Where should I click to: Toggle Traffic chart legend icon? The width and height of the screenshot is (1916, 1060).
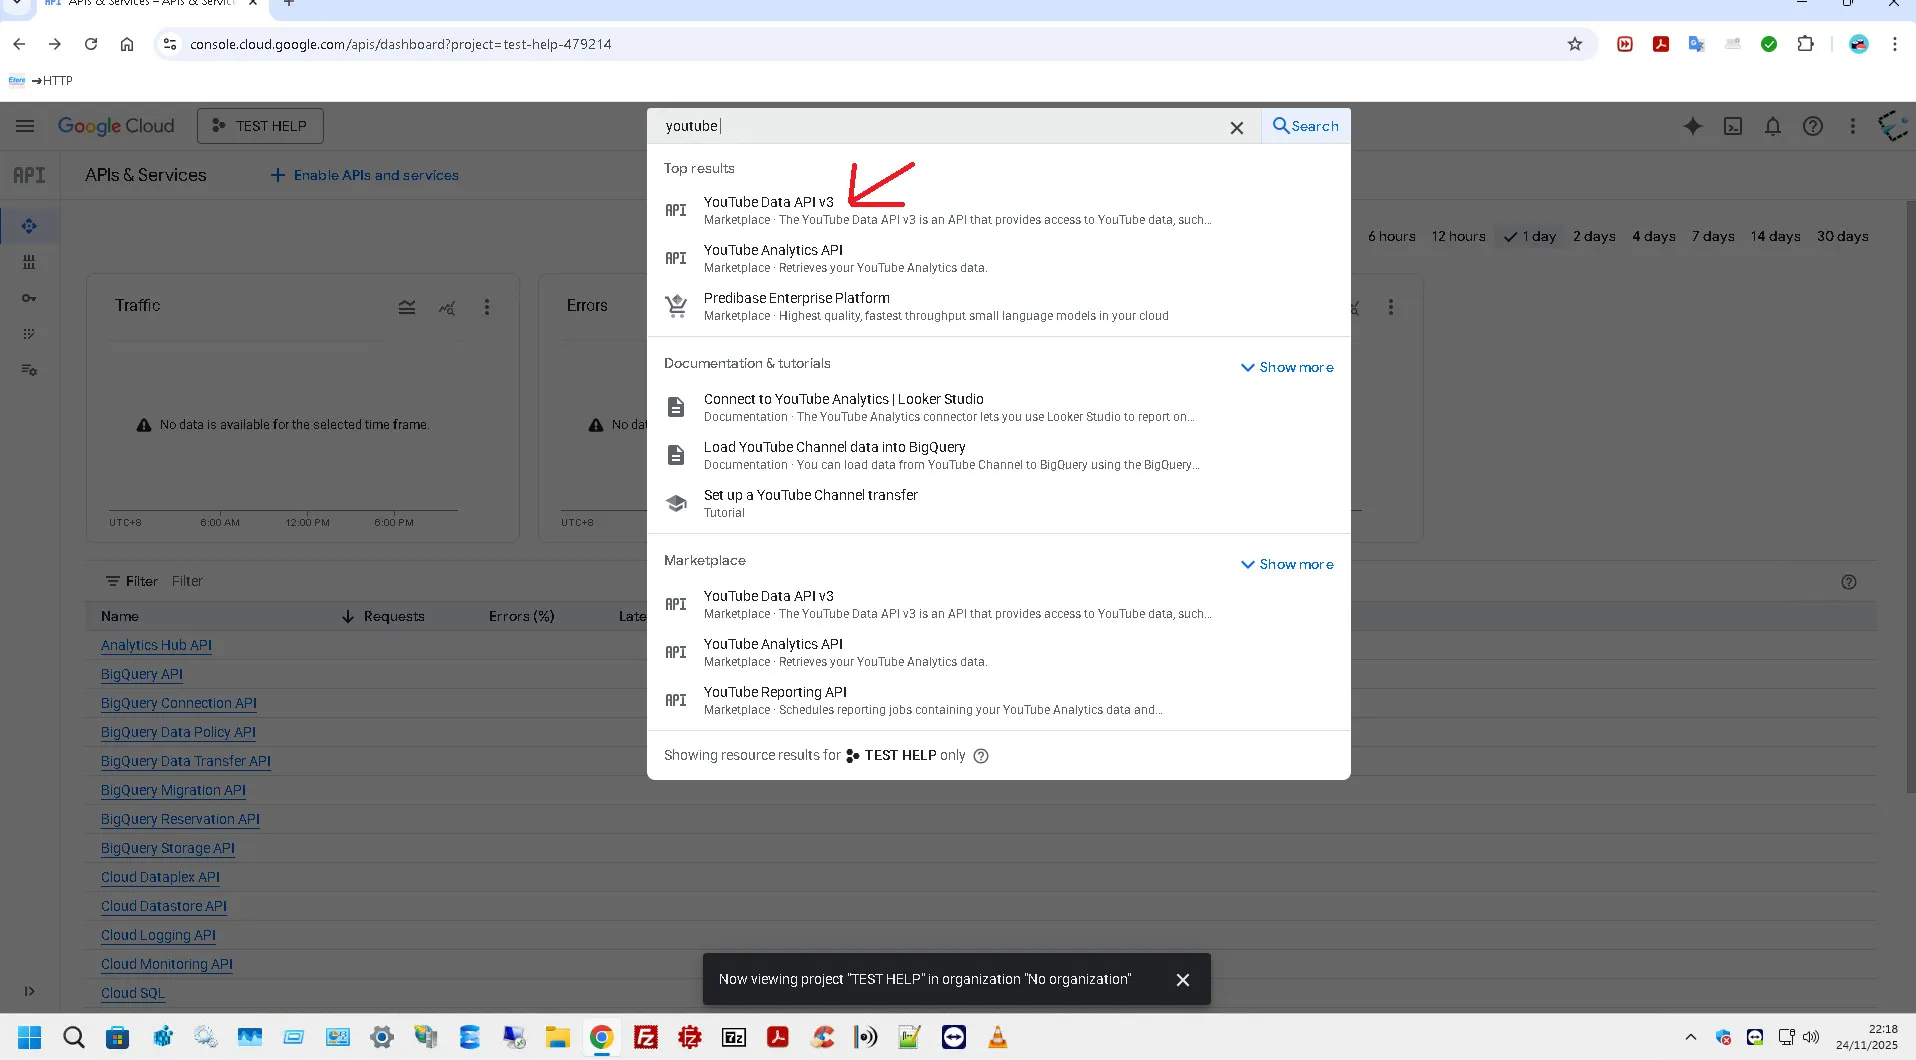pyautogui.click(x=407, y=307)
